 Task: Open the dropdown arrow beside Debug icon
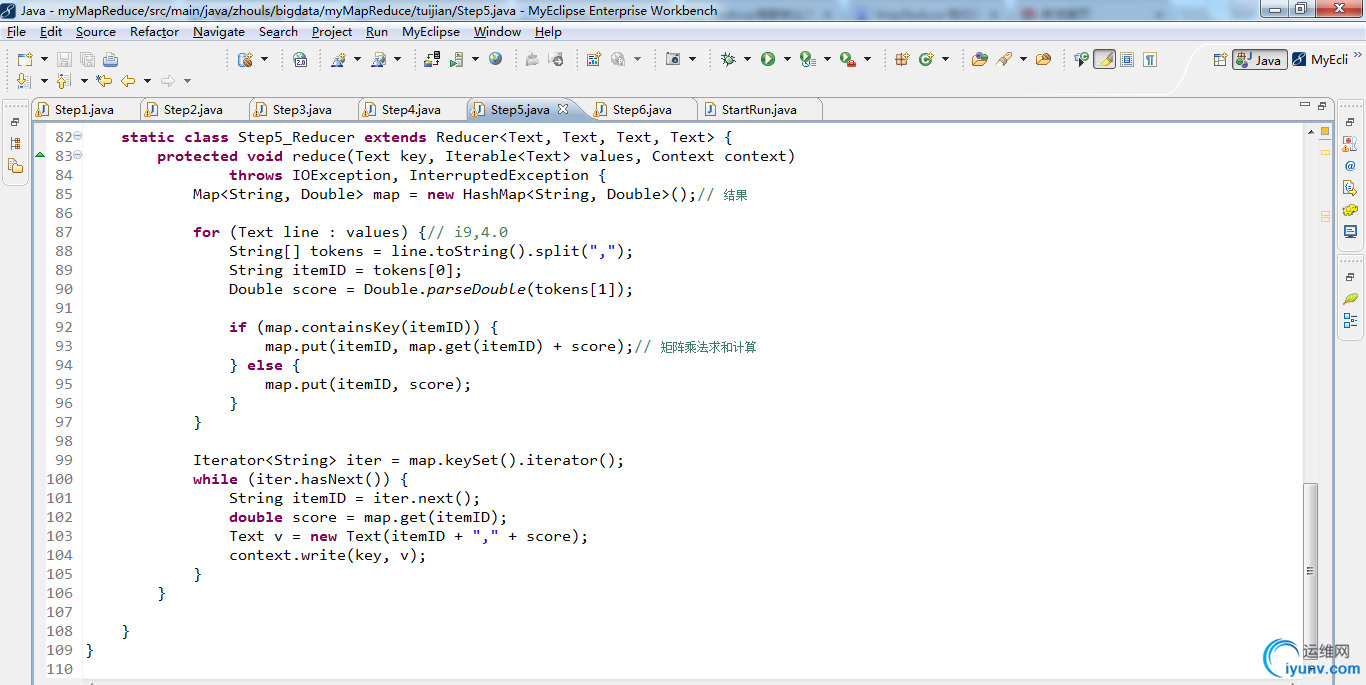747,59
